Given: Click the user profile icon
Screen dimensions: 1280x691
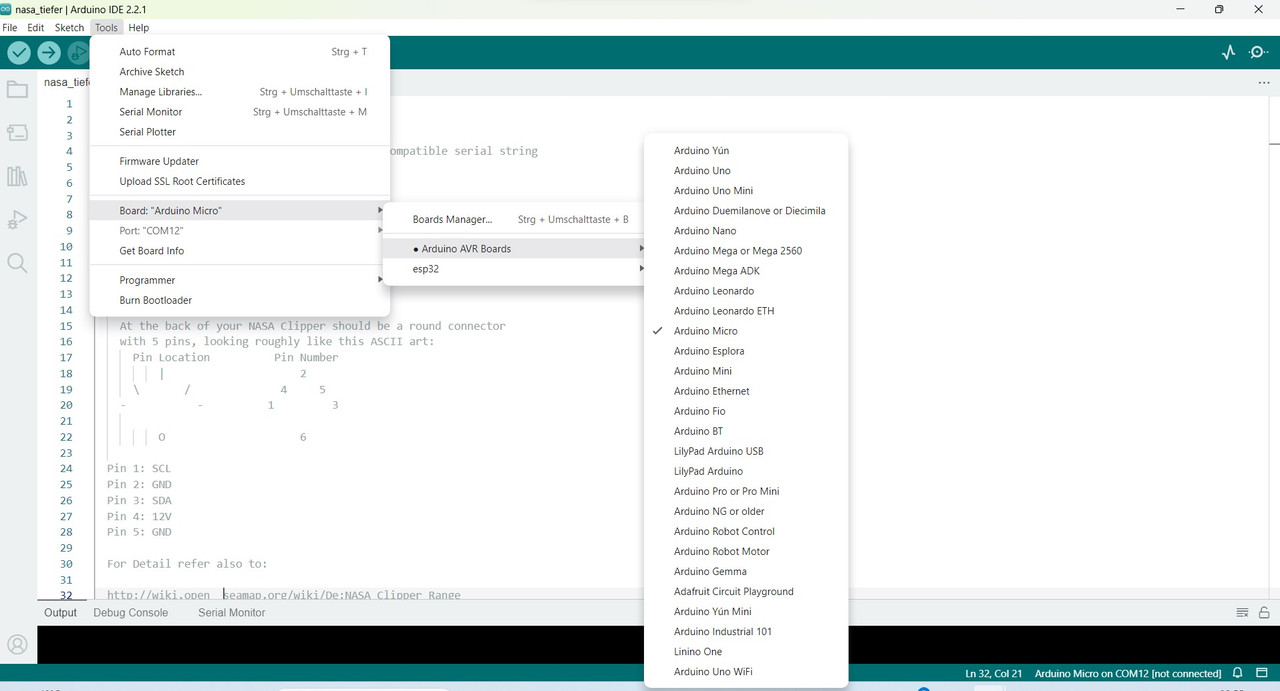Looking at the screenshot, I should coord(17,645).
